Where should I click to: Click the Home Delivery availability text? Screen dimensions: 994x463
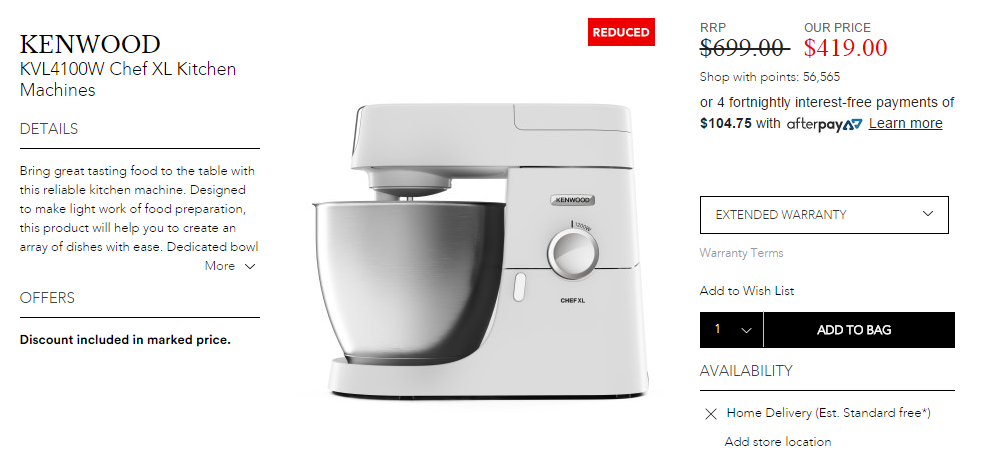coord(829,413)
